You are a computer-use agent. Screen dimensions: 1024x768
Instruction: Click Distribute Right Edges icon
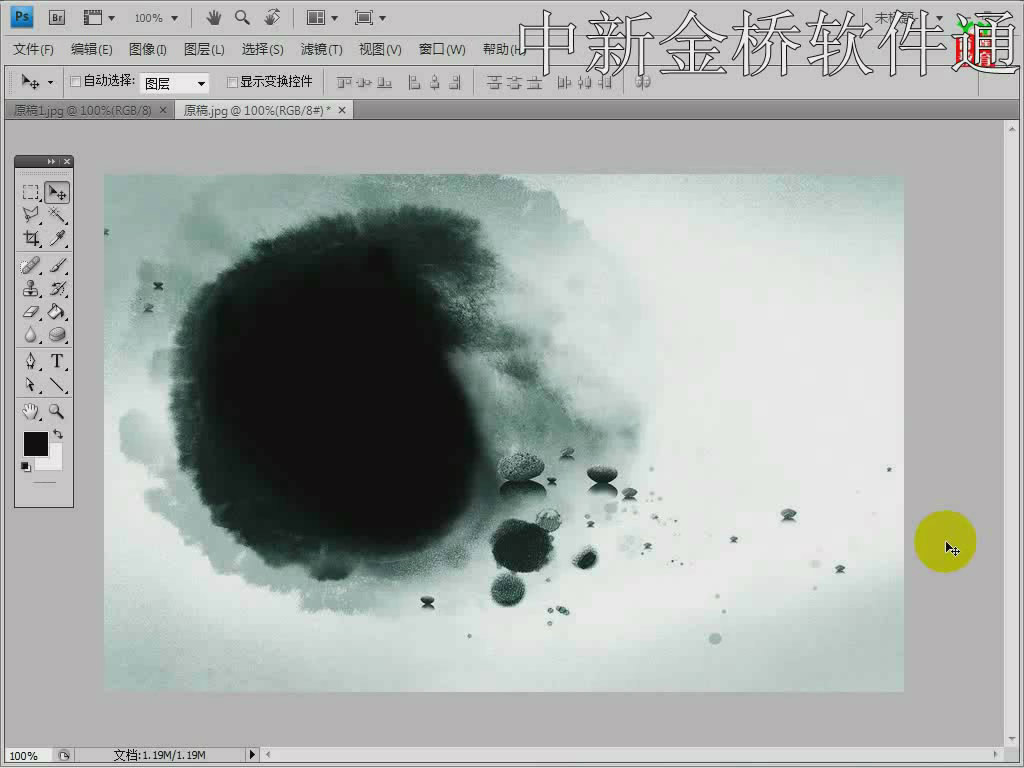(x=605, y=83)
